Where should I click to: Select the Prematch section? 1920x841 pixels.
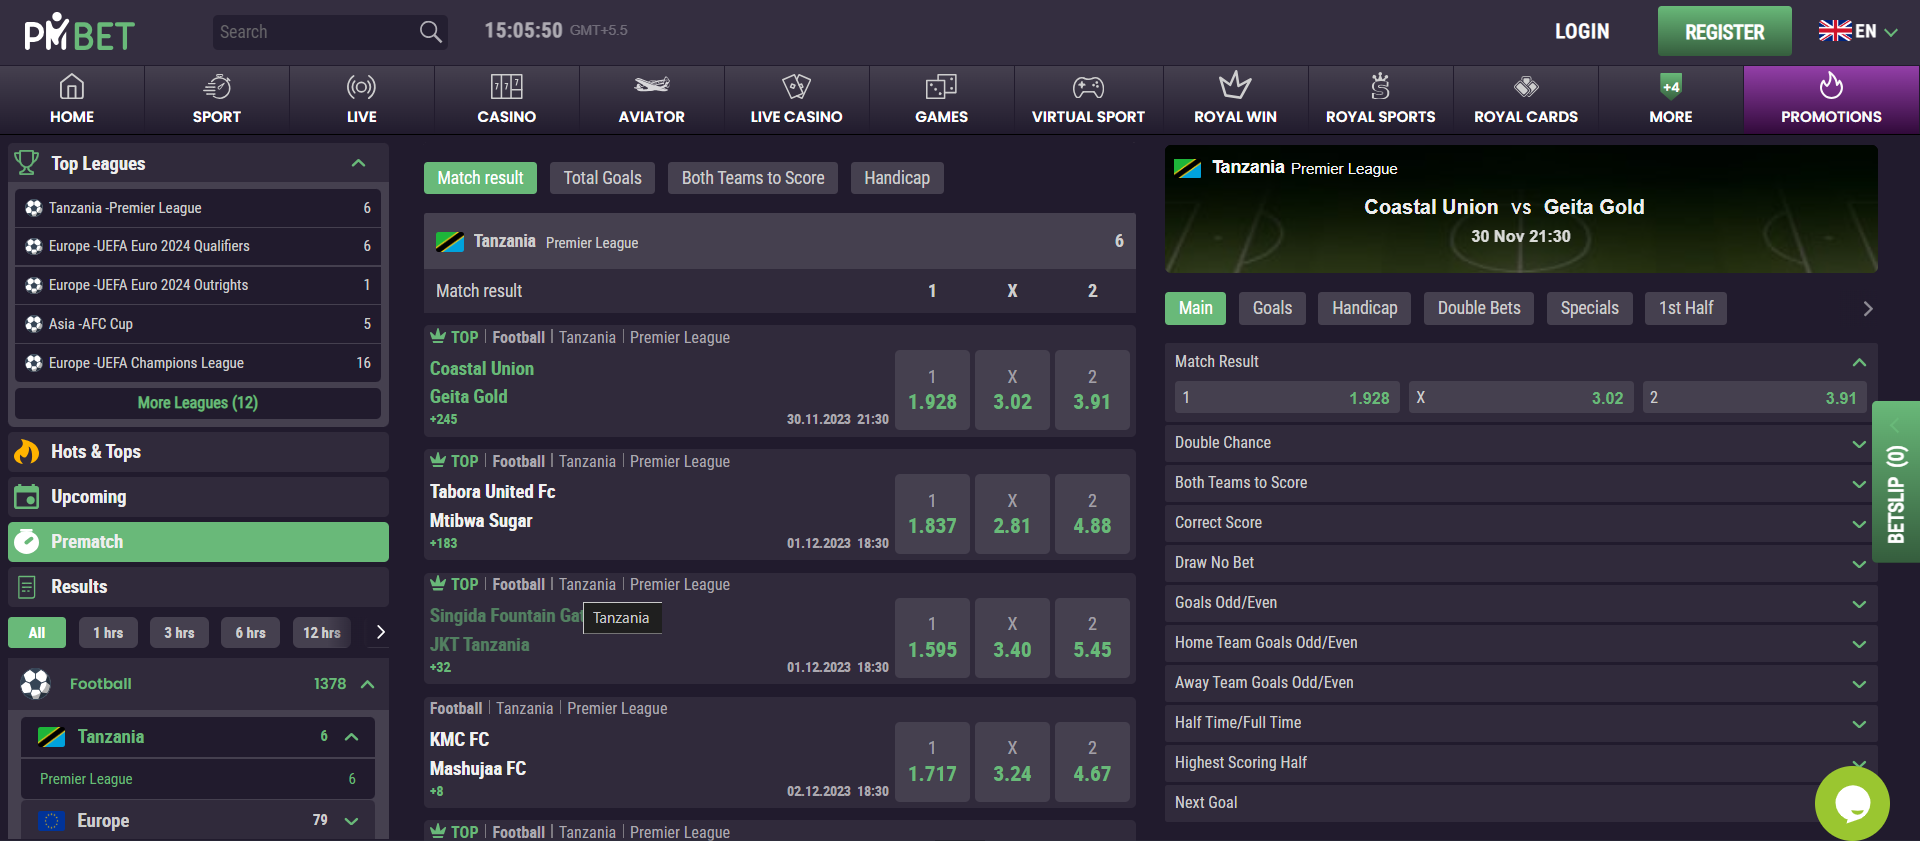pos(198,542)
